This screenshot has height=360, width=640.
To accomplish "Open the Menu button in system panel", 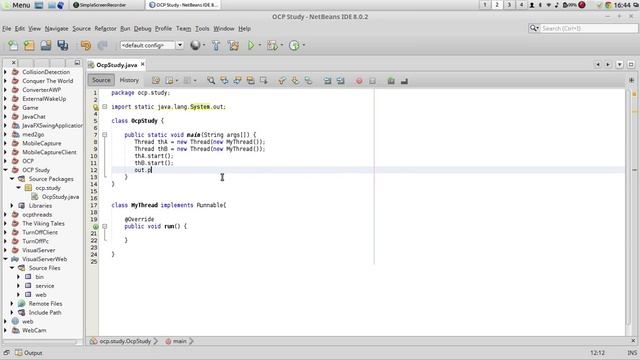I will click(16, 5).
